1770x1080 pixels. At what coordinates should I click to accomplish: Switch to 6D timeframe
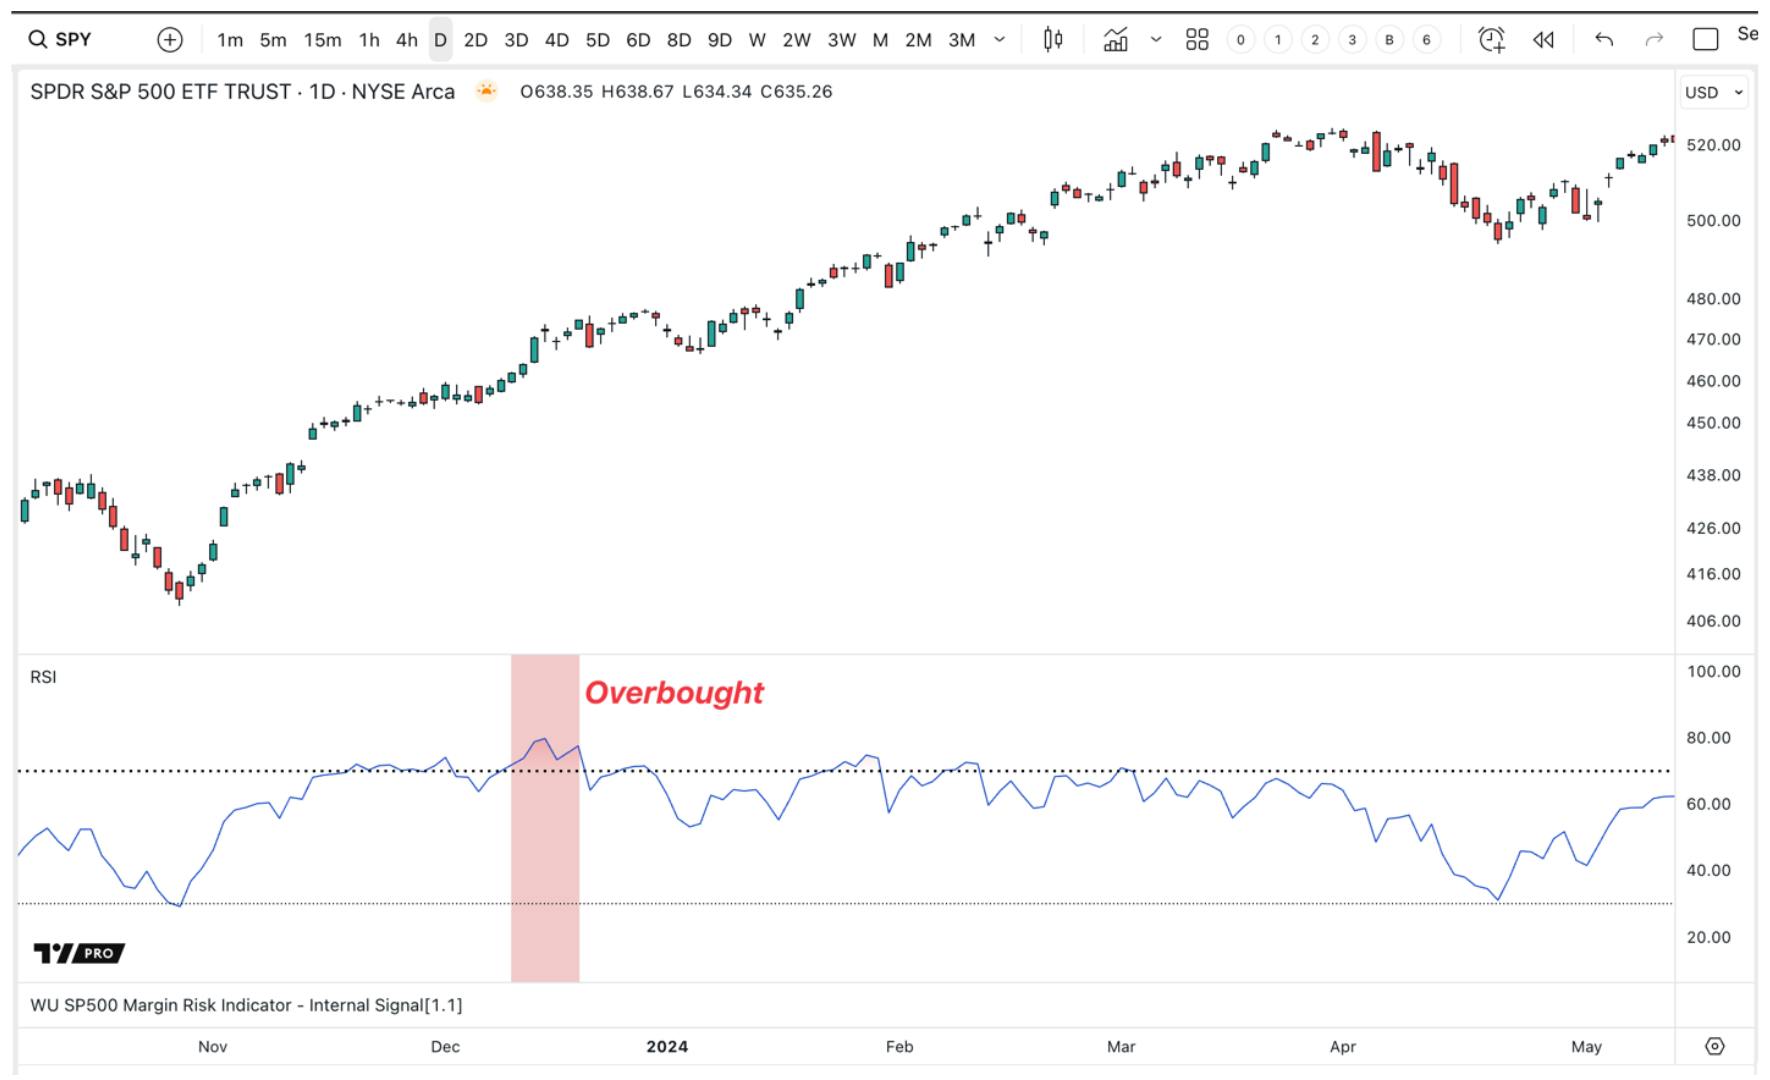coord(638,40)
